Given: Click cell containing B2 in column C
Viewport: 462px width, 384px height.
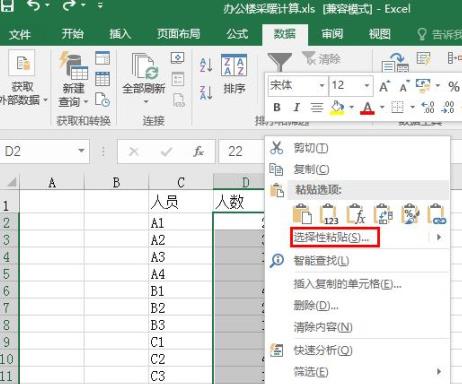Looking at the screenshot, I should point(180,308).
